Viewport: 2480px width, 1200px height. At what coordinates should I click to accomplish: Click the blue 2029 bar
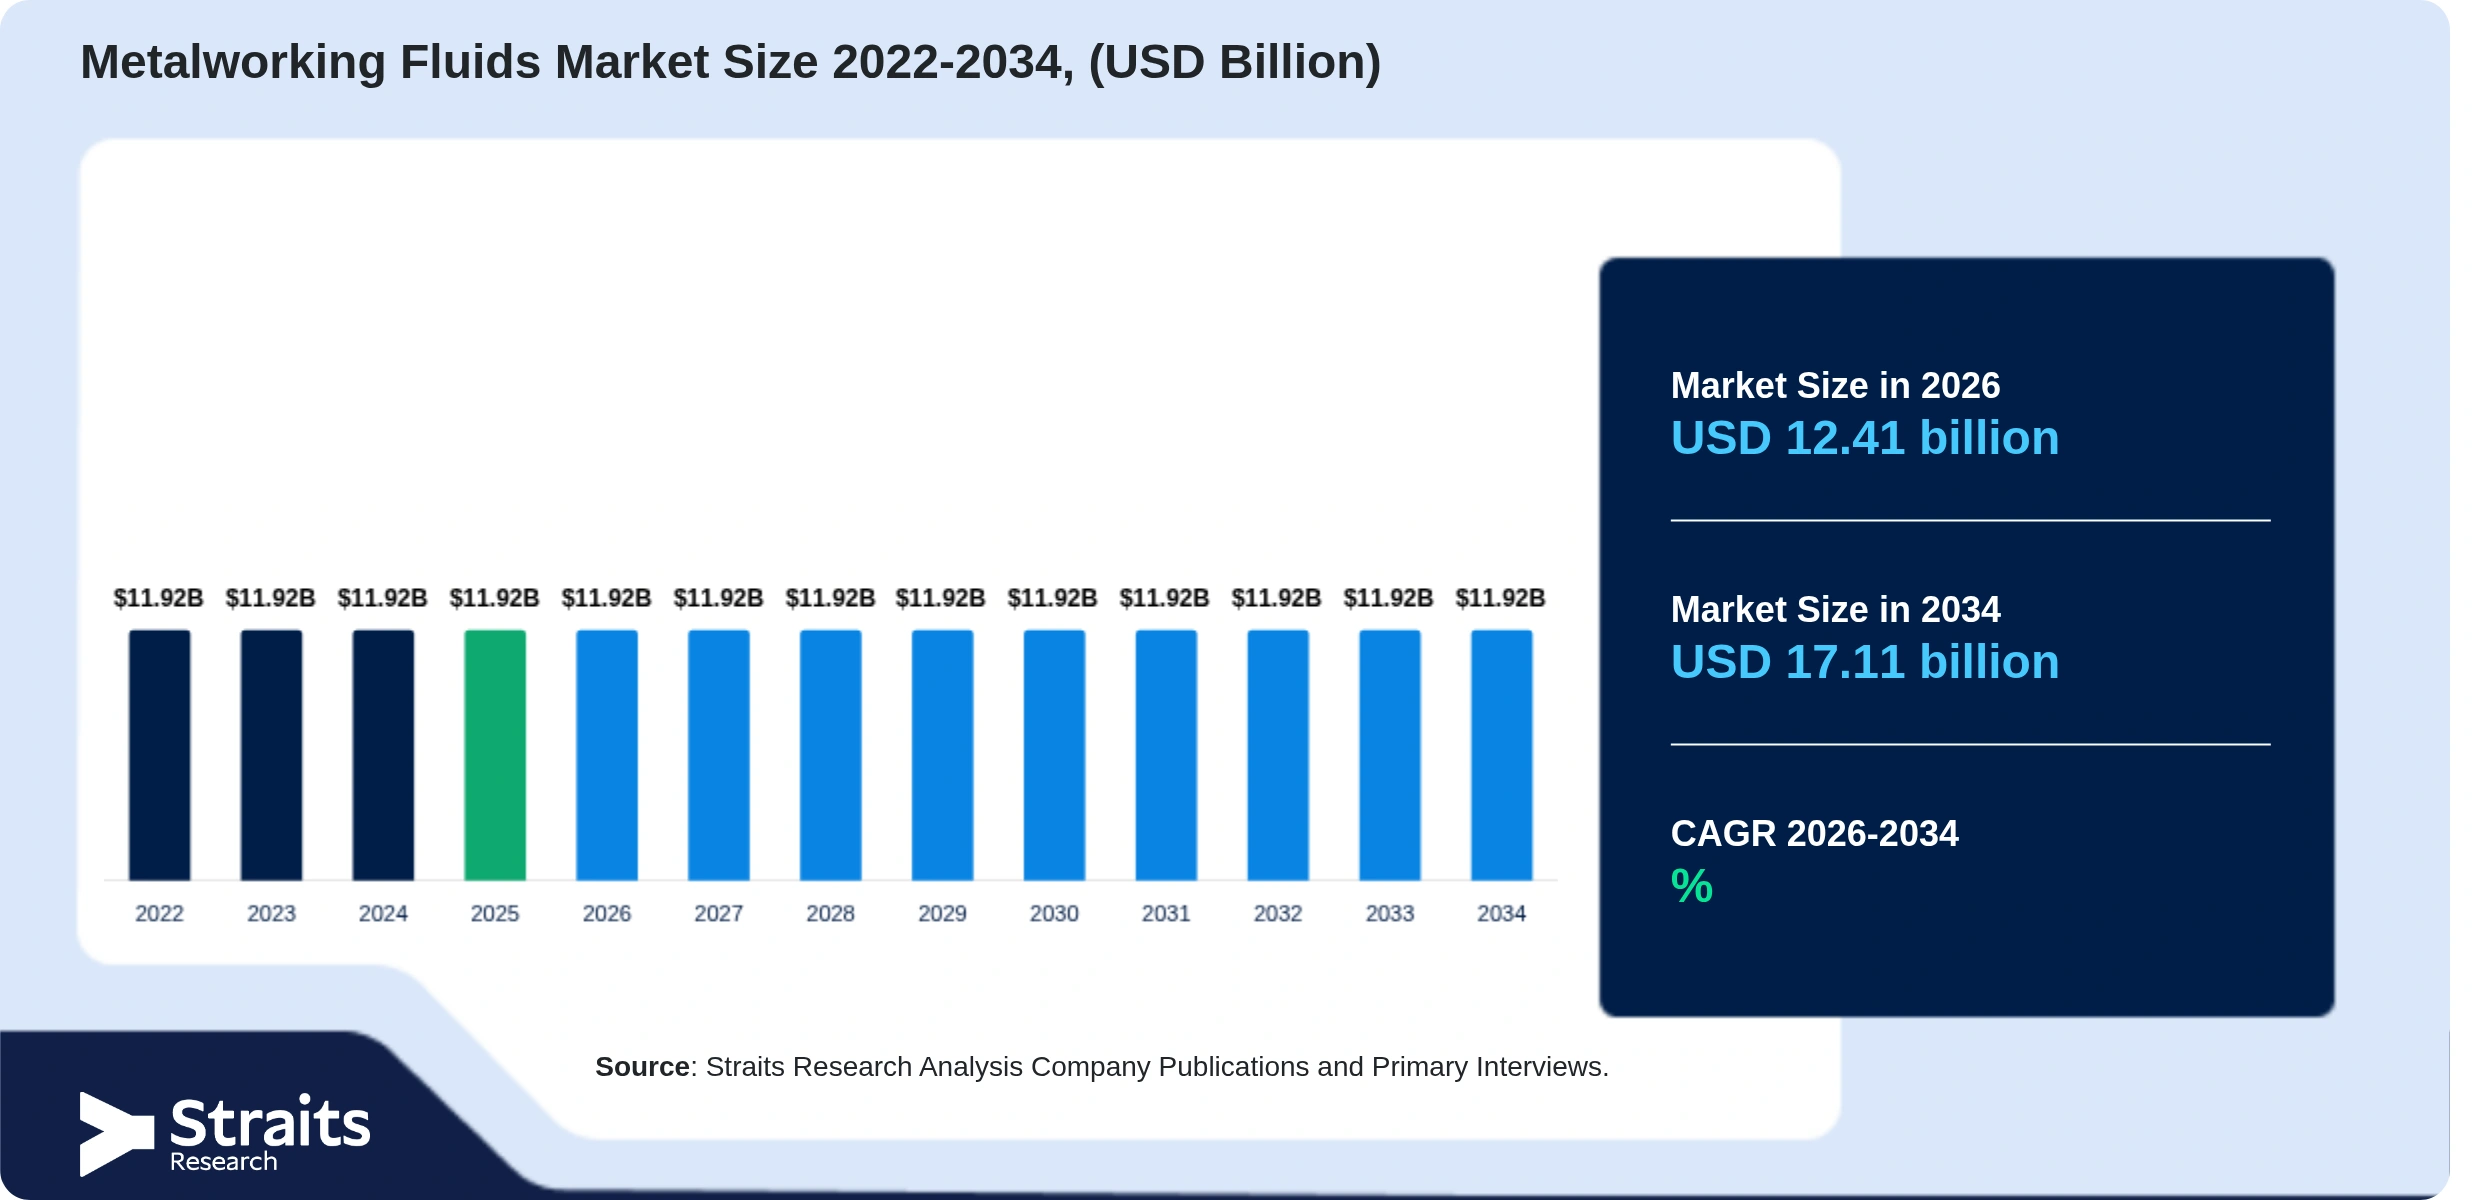coord(942,755)
